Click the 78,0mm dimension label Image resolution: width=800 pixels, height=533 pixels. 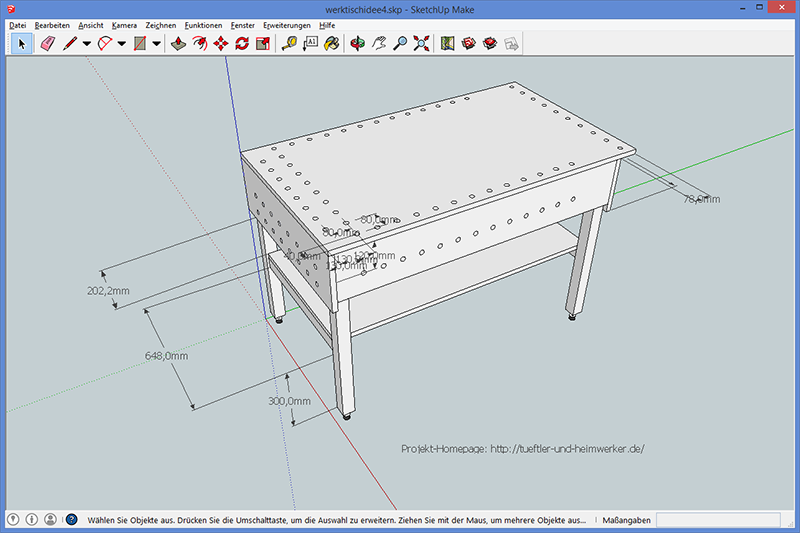(x=702, y=199)
